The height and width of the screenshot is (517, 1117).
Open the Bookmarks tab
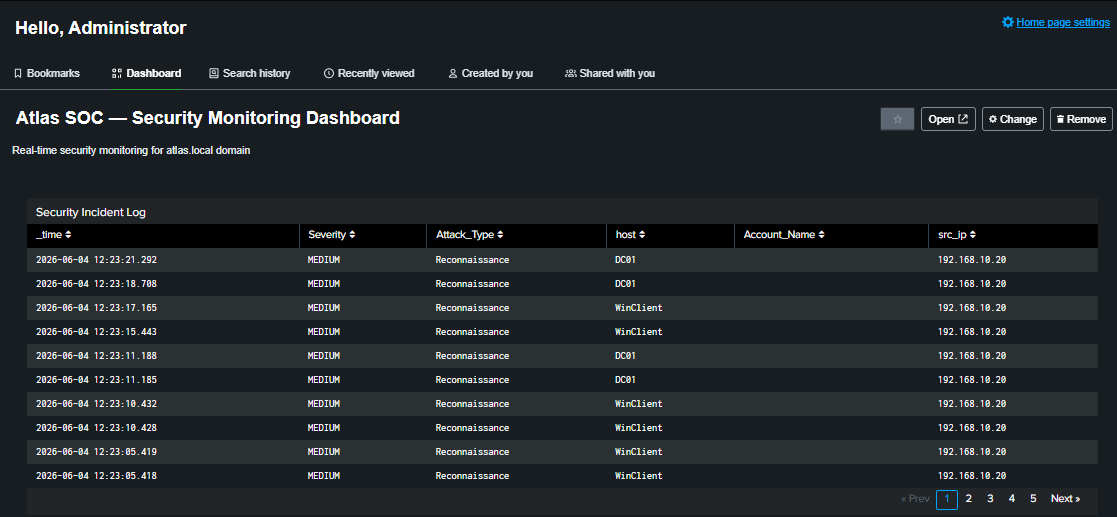tap(47, 73)
